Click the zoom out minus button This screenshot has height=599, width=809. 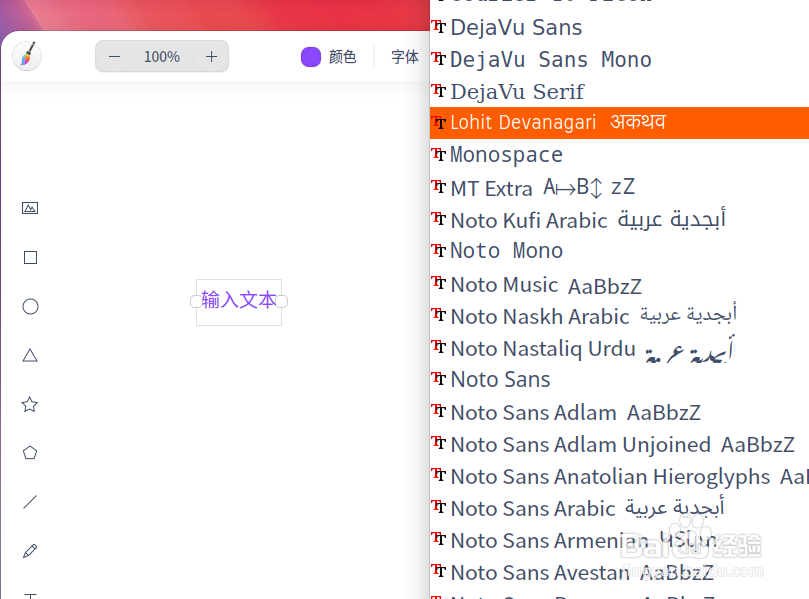115,57
